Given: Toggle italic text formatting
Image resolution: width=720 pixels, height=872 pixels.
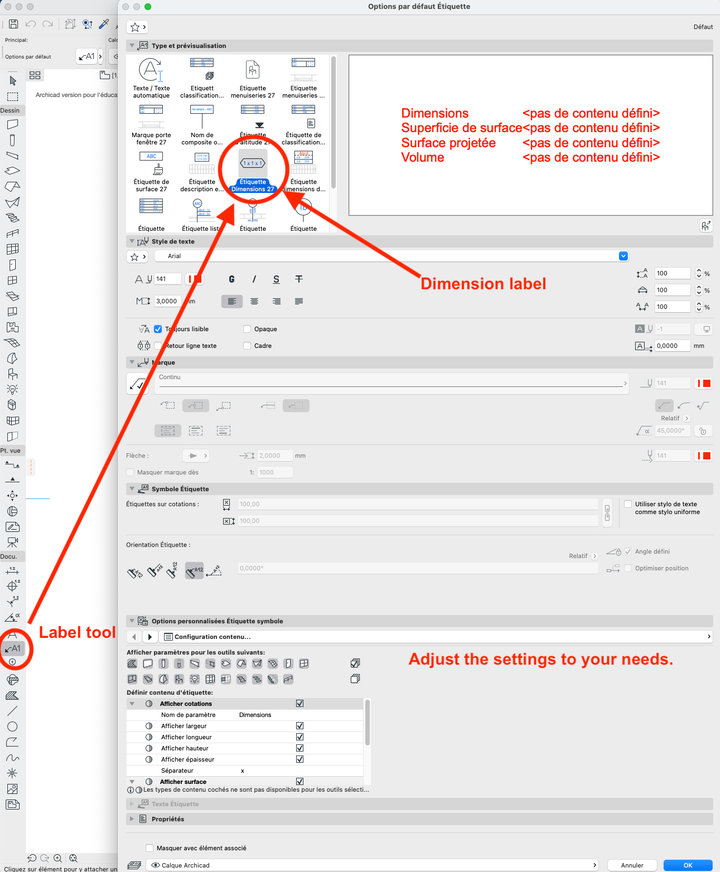Looking at the screenshot, I should point(254,279).
